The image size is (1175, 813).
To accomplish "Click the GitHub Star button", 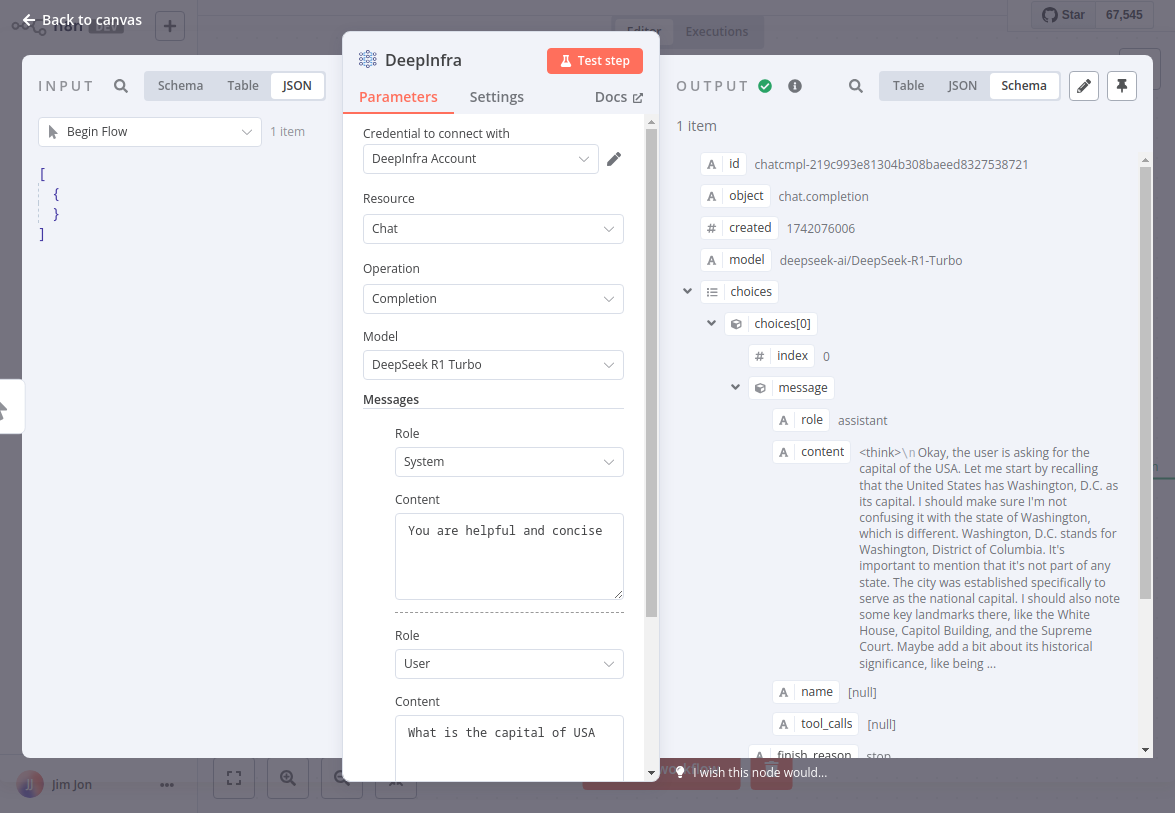I will click(x=1063, y=15).
